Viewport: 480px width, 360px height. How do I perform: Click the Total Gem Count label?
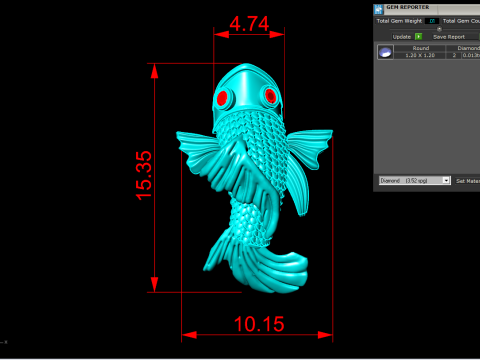[x=461, y=21]
